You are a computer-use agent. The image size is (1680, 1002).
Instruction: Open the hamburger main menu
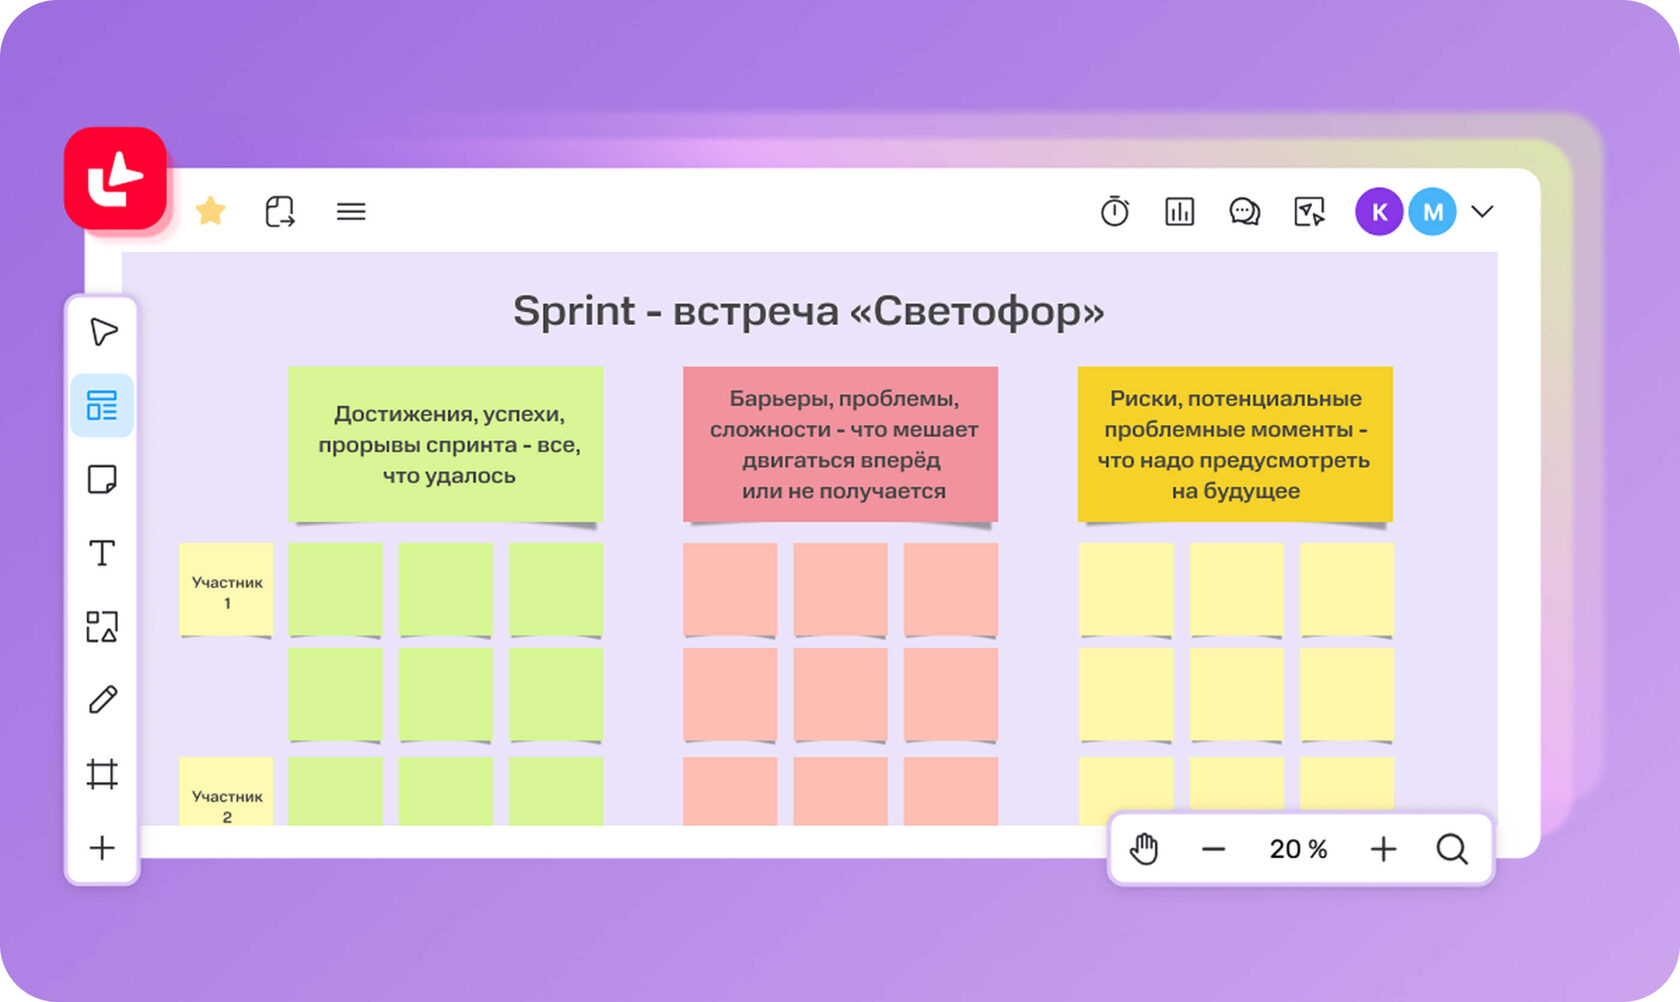tap(351, 211)
